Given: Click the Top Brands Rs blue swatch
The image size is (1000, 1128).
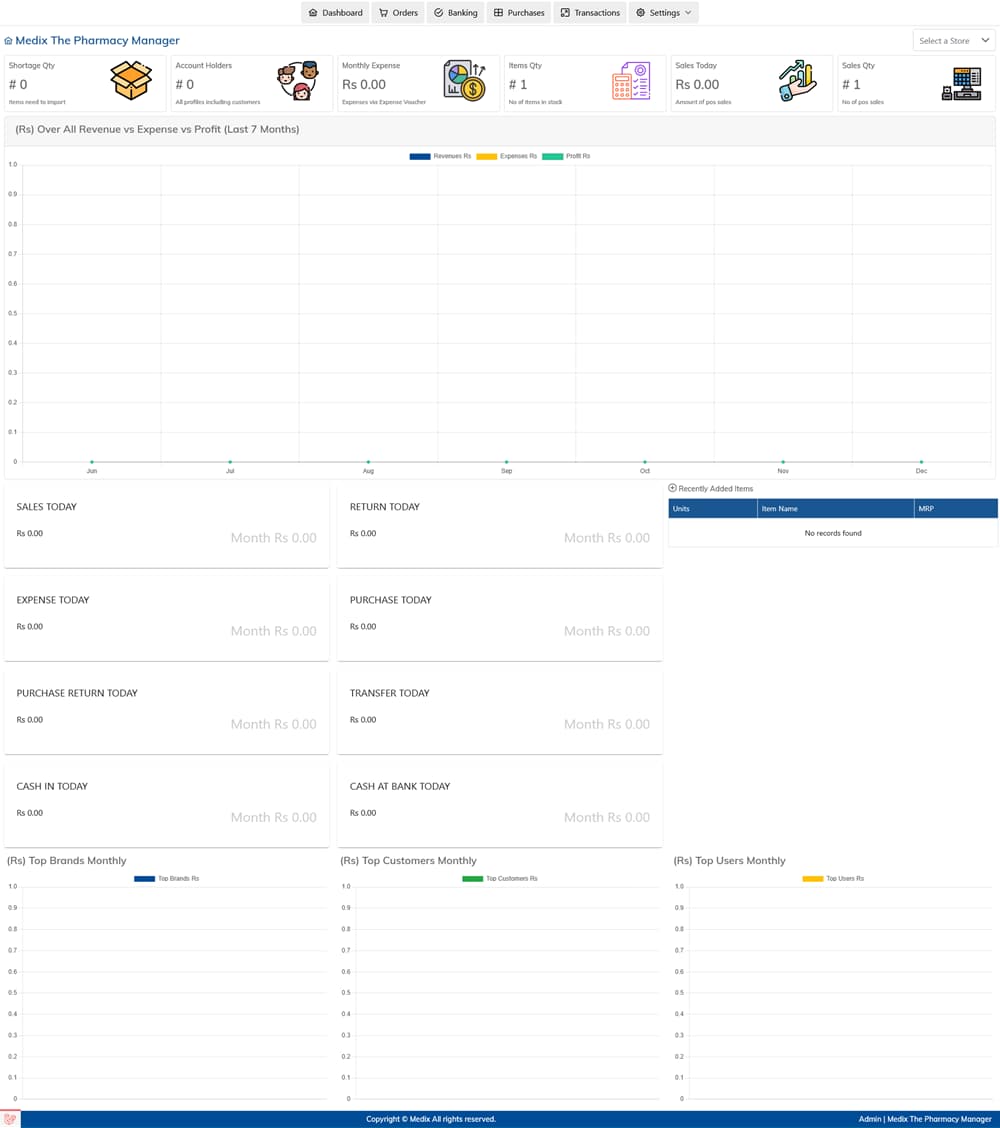Looking at the screenshot, I should coord(144,878).
